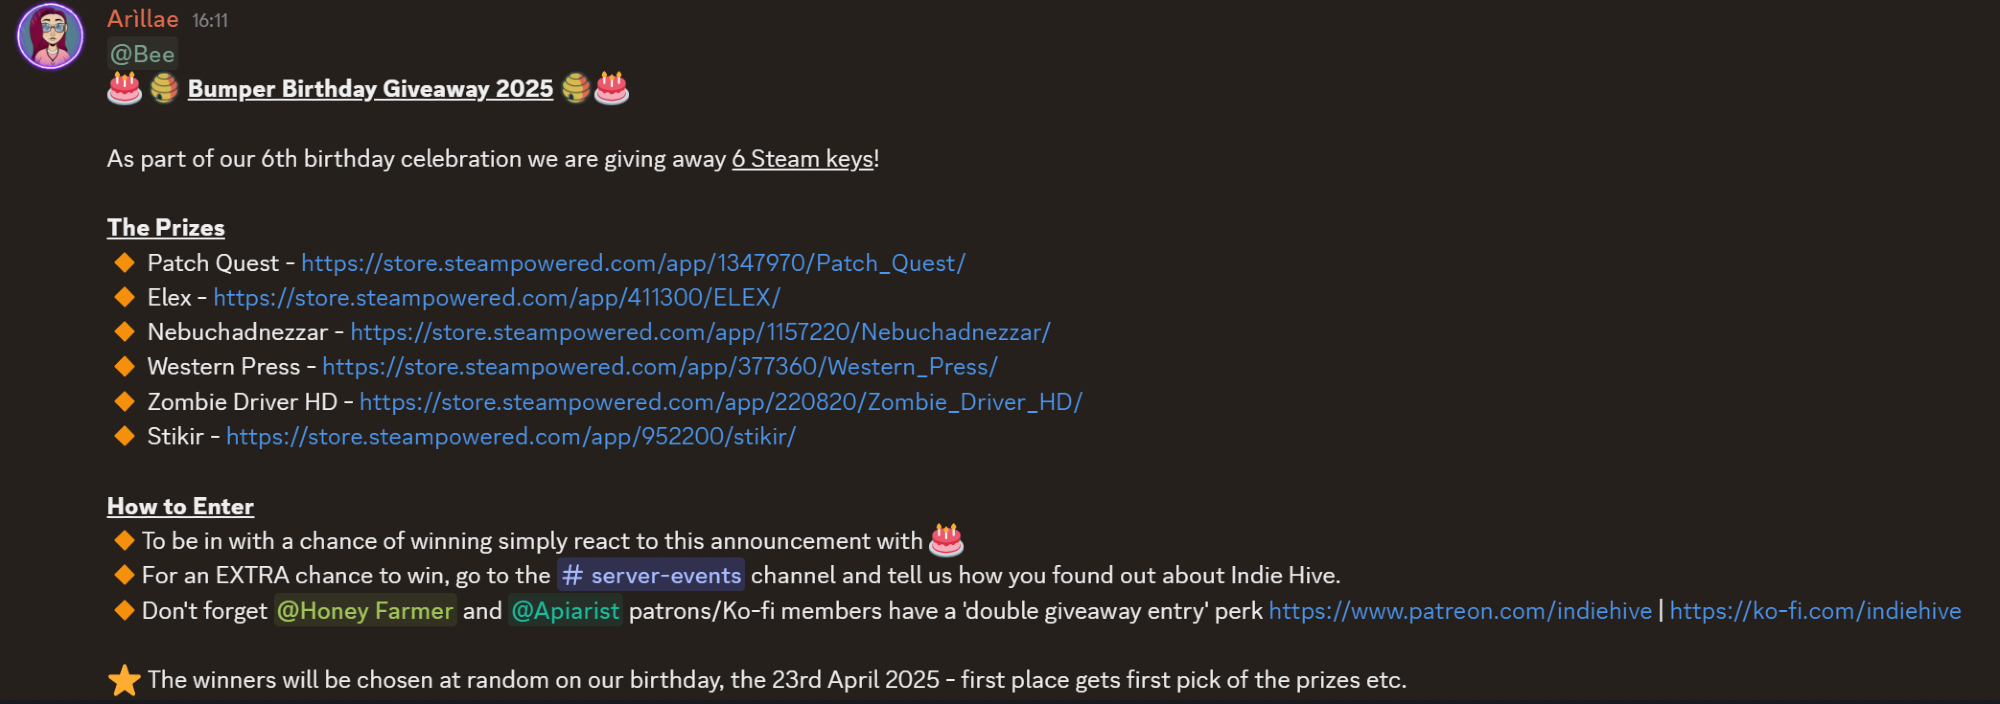The width and height of the screenshot is (2000, 704).
Task: Open the ko-fi indiehive link
Action: pos(1815,611)
